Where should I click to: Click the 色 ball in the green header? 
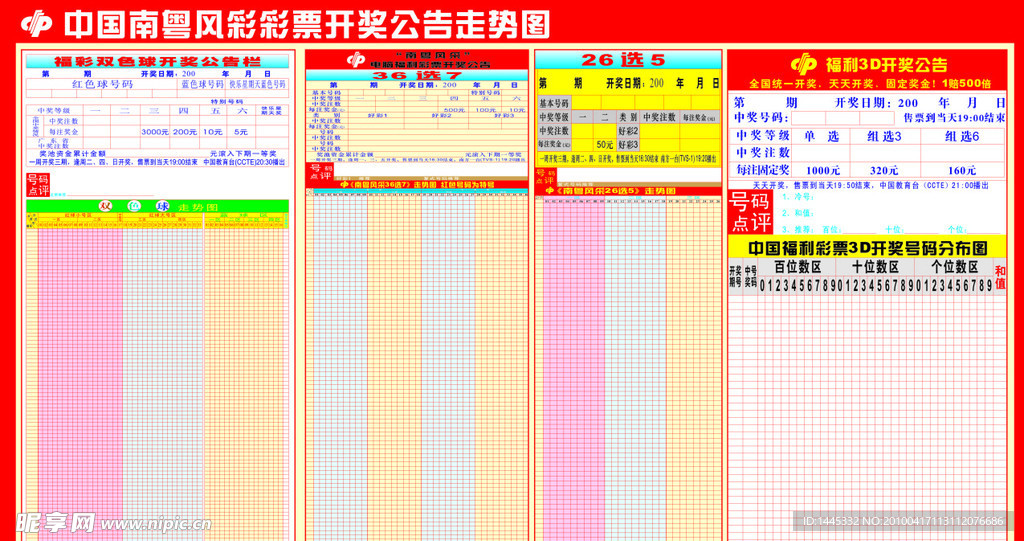point(133,206)
